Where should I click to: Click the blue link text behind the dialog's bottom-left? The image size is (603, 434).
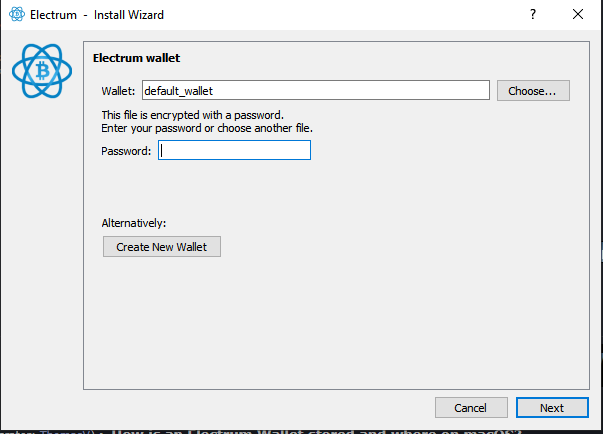point(67,432)
